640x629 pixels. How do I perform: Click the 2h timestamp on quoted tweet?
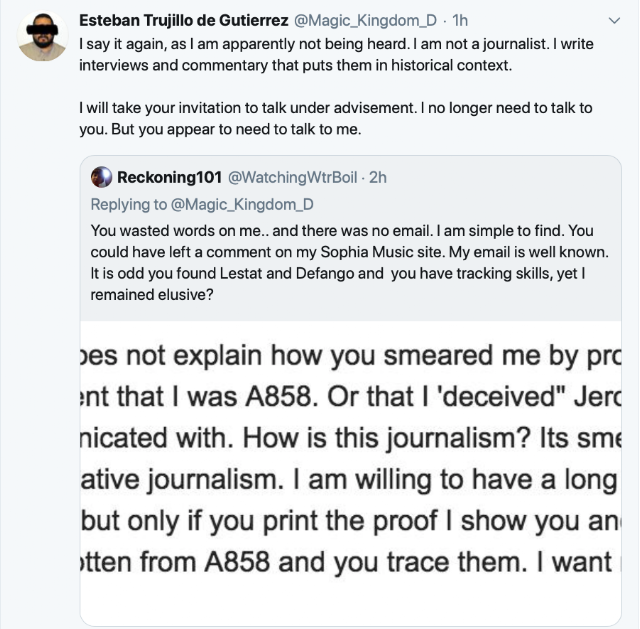point(378,178)
